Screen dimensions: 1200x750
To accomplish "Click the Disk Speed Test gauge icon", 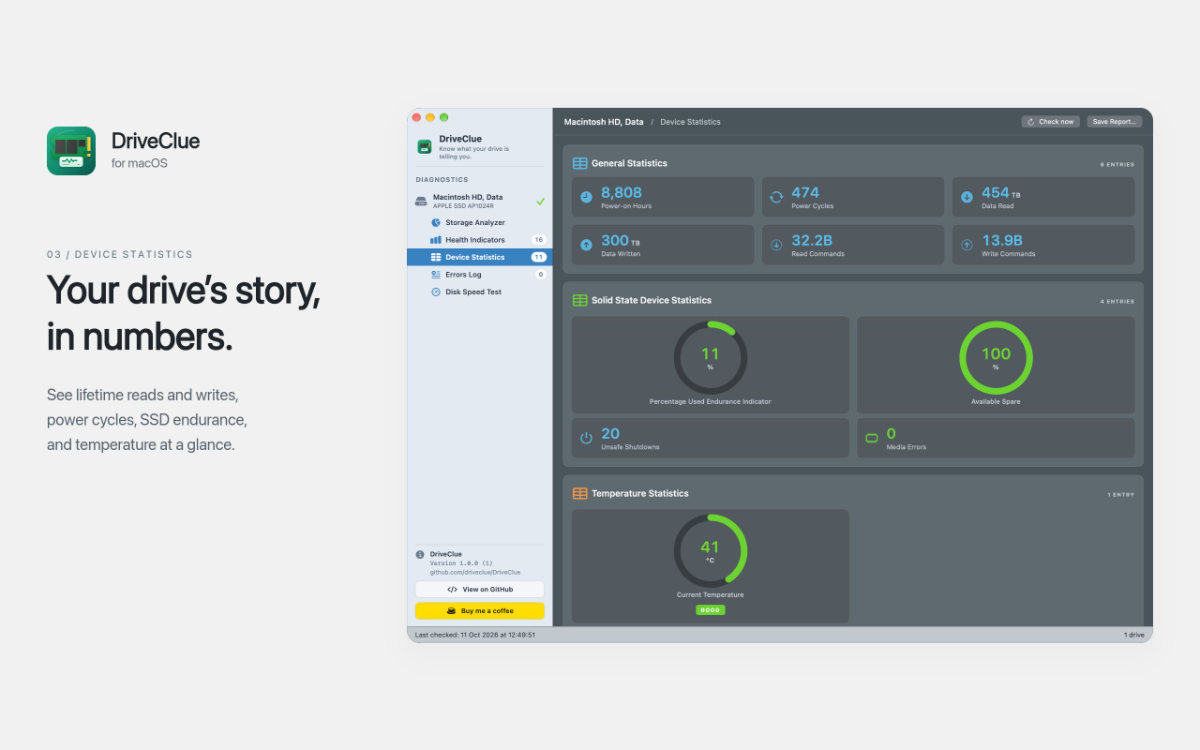I will click(x=436, y=292).
